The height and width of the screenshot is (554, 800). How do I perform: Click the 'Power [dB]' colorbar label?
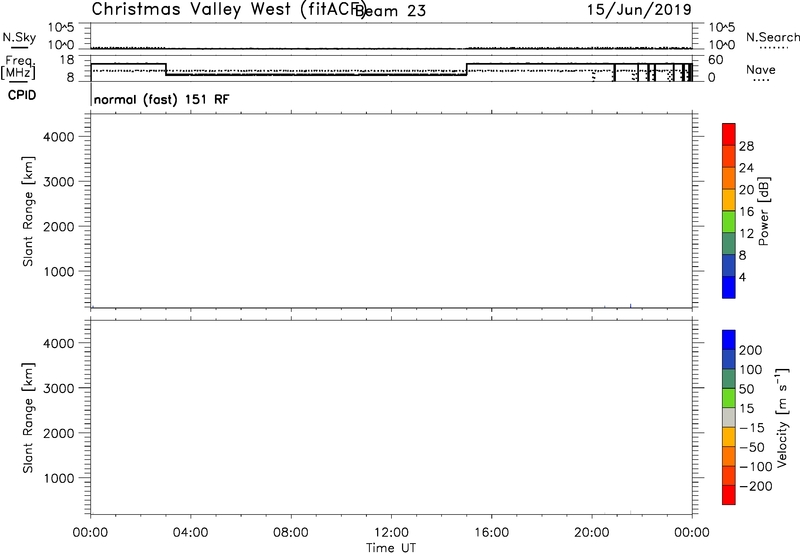[x=764, y=211]
